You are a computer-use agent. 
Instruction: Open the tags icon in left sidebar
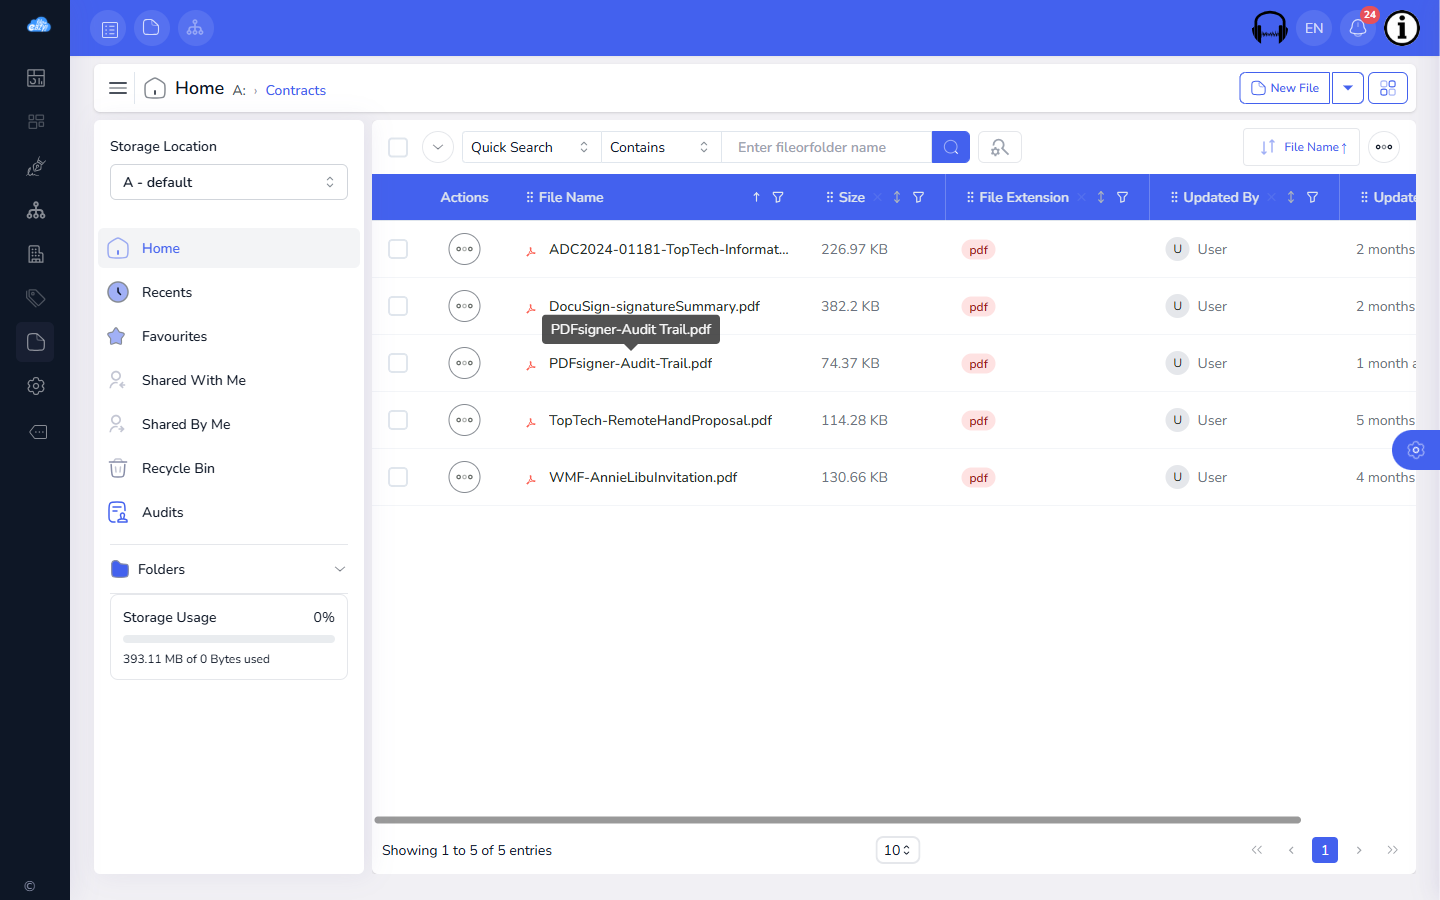(x=36, y=298)
